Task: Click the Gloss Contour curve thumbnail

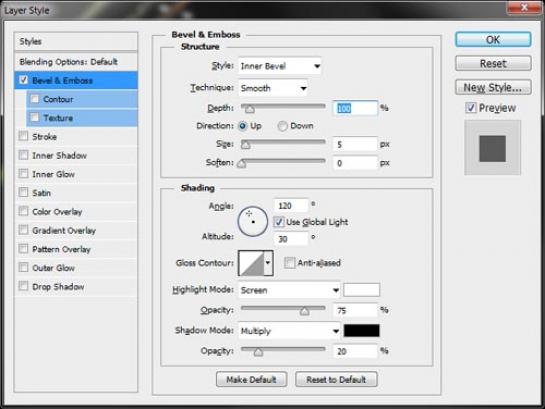Action: click(x=251, y=263)
